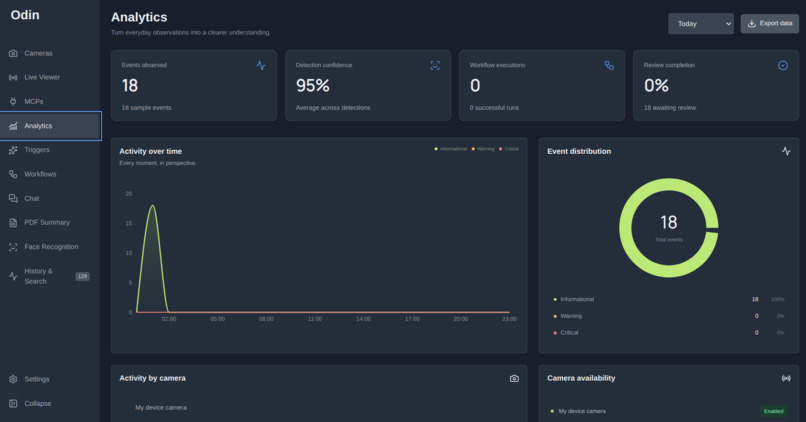Click the 18 awaiting review text
806x422 pixels.
[670, 108]
